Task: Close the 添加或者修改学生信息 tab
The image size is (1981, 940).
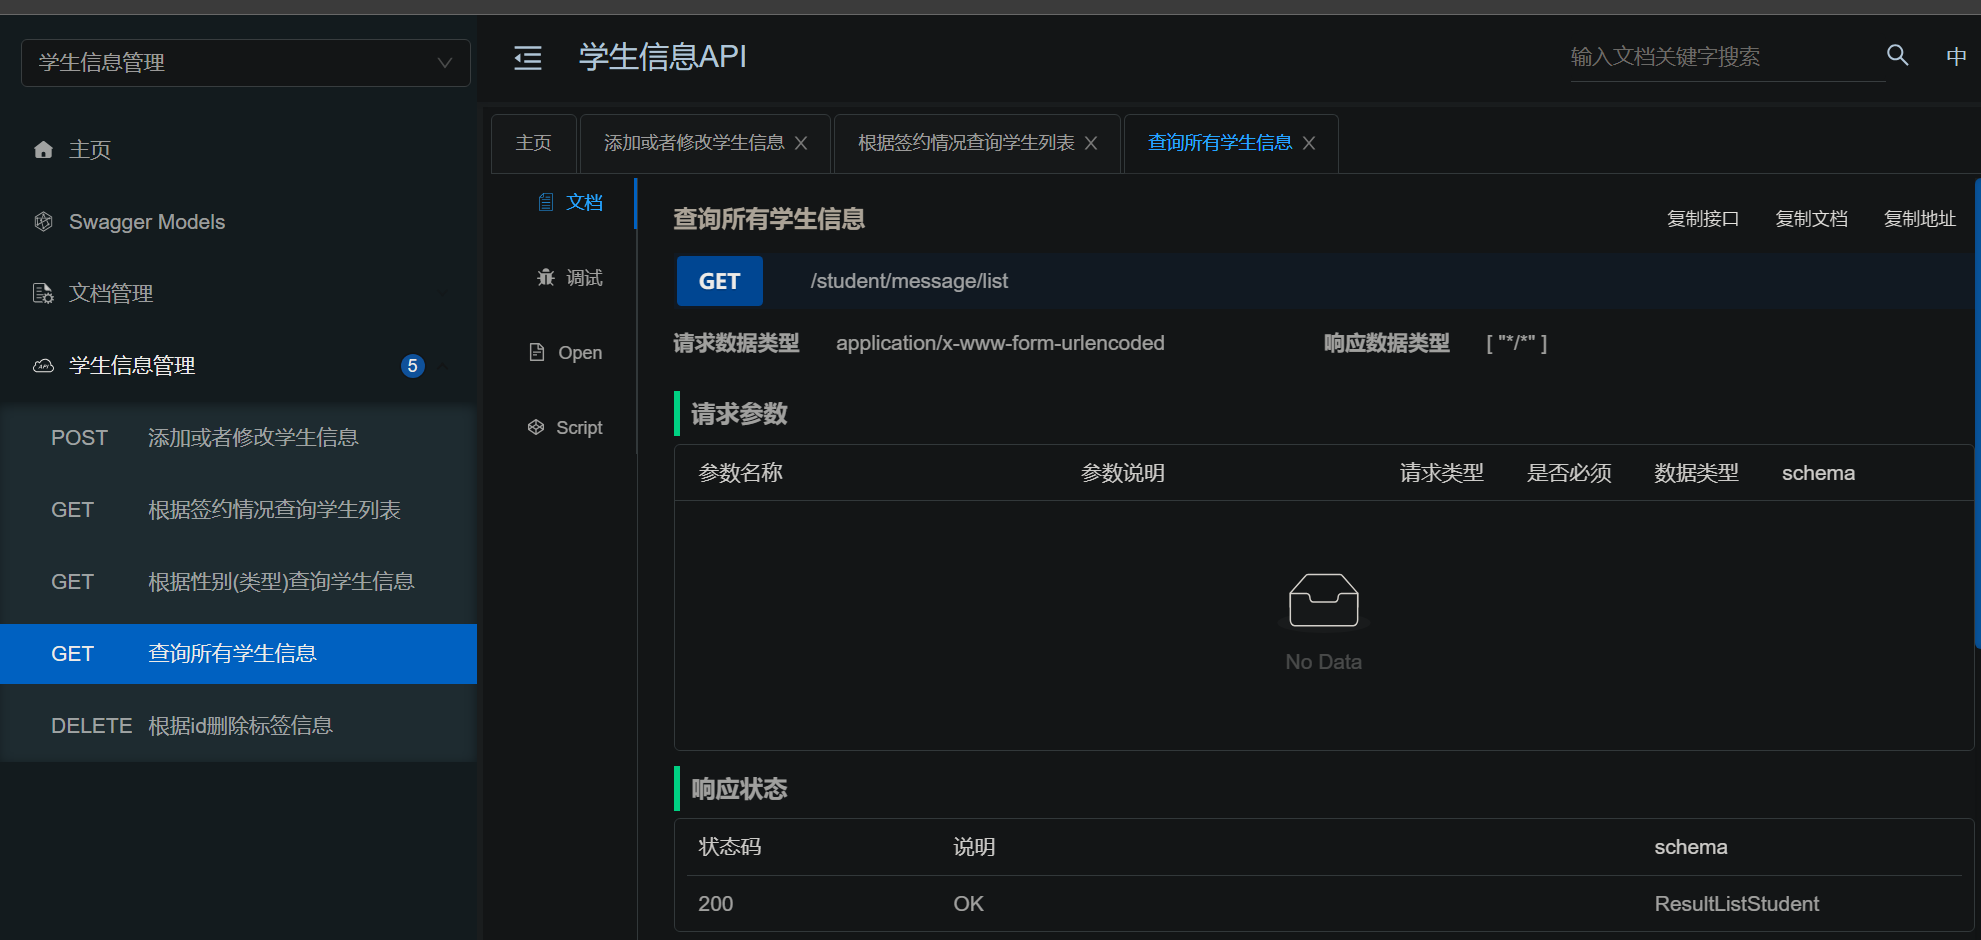Action: (x=801, y=143)
